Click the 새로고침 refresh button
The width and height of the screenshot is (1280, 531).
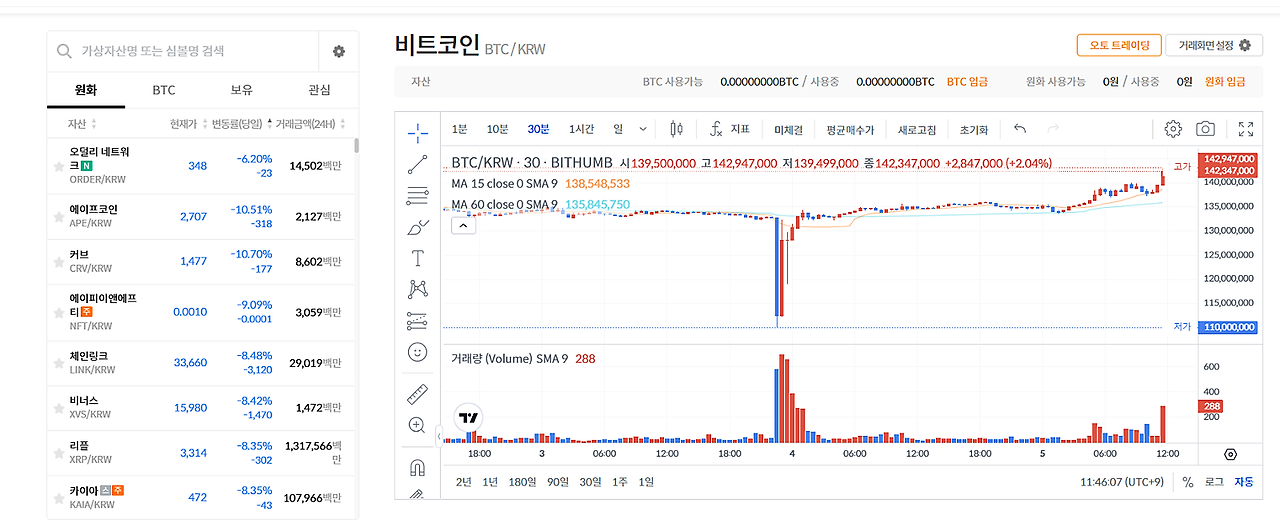917,130
